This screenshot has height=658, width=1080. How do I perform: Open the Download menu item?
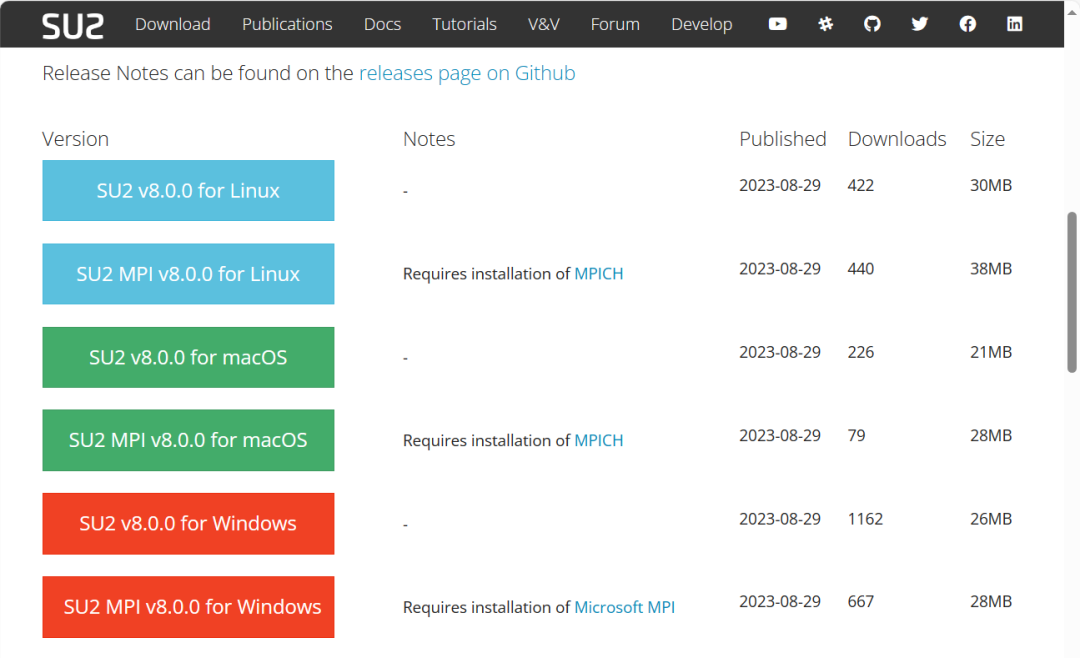pyautogui.click(x=173, y=24)
